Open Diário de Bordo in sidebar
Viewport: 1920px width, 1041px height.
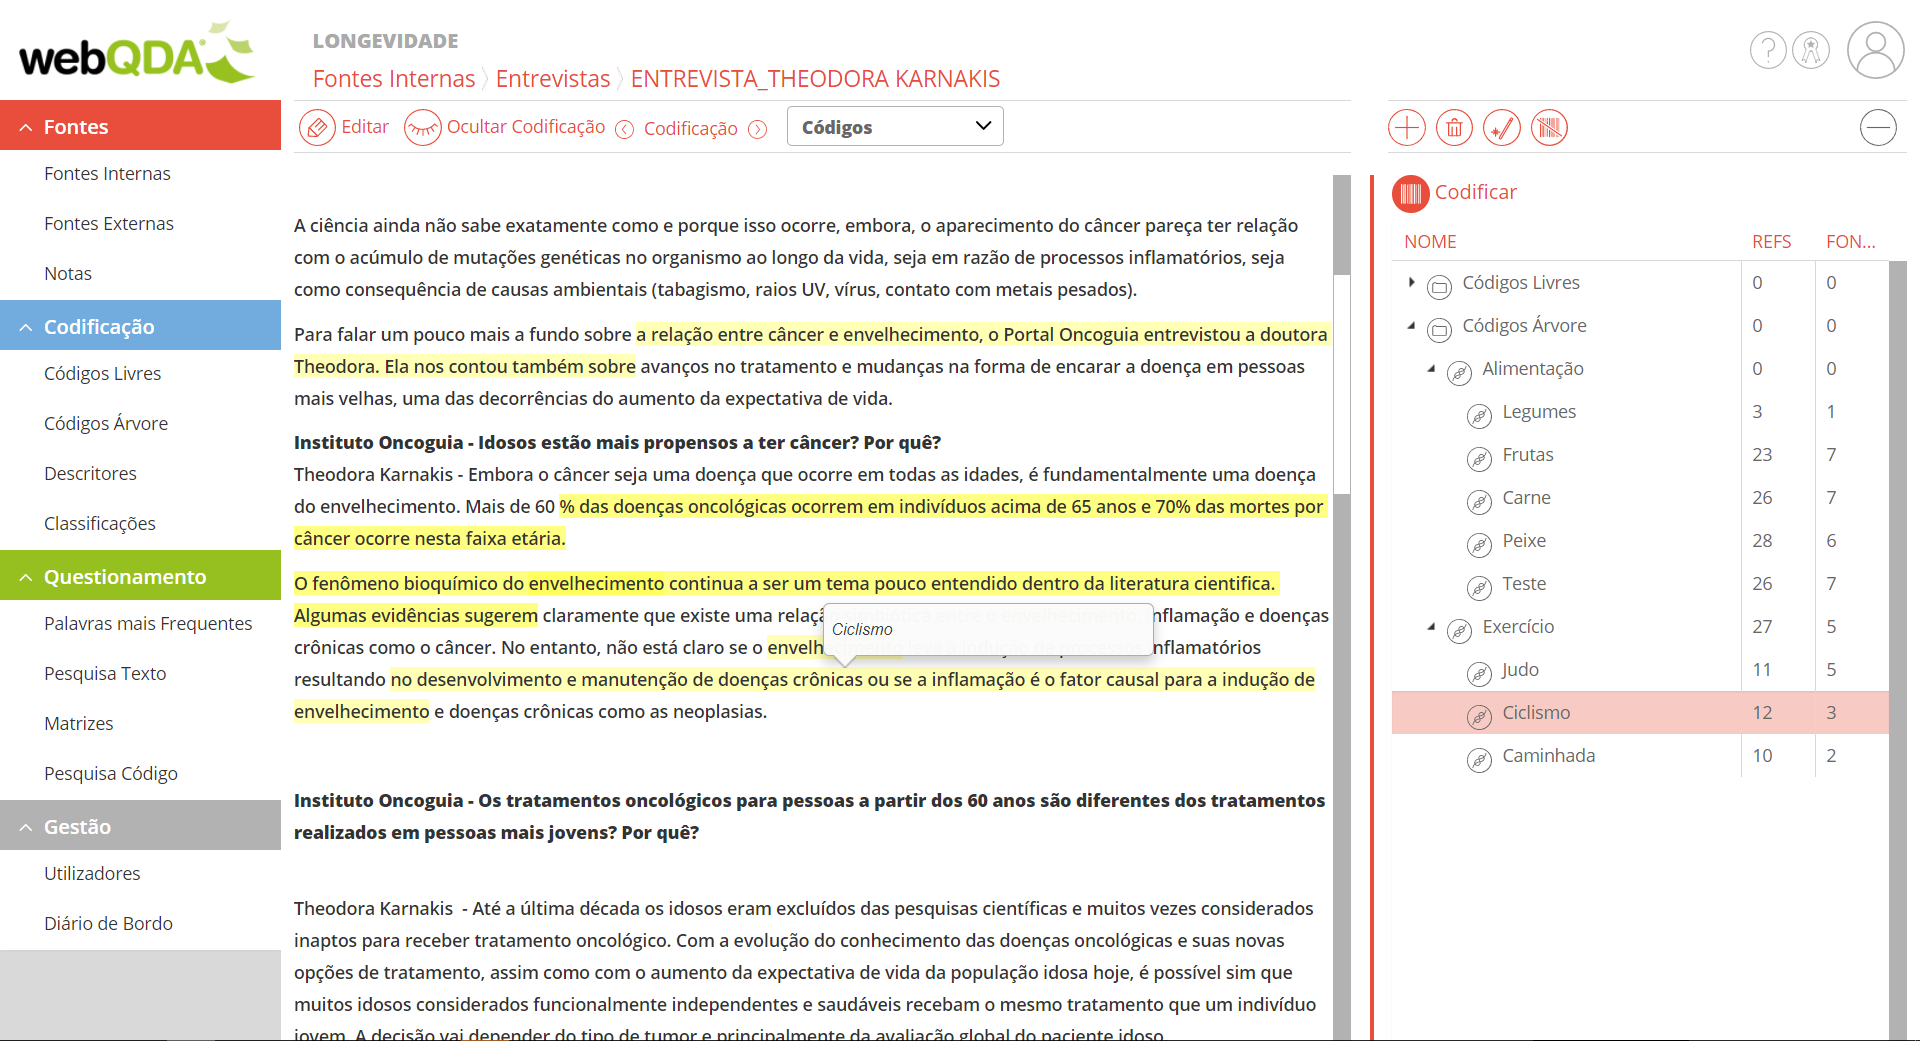coord(108,924)
